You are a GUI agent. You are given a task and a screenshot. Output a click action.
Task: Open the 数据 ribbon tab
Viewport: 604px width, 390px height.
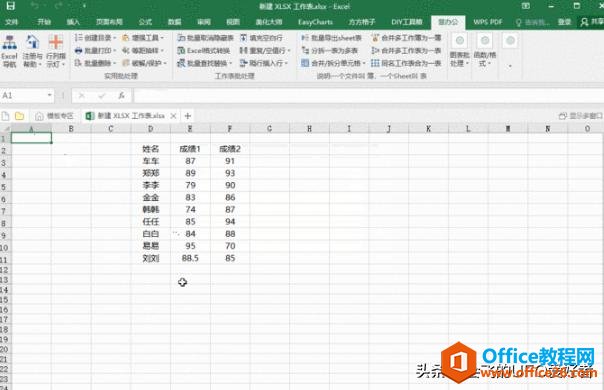174,22
